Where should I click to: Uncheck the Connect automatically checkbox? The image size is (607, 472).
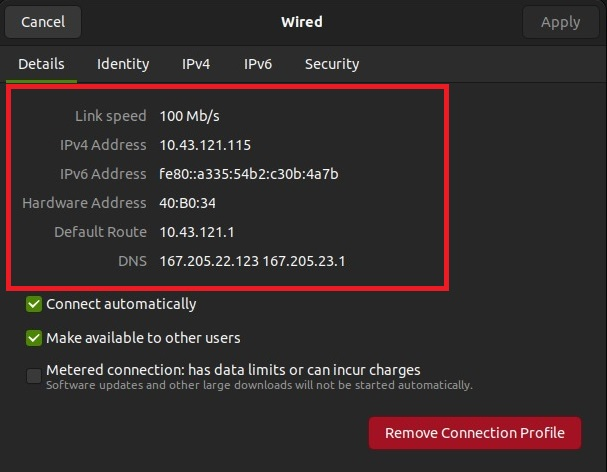point(34,304)
